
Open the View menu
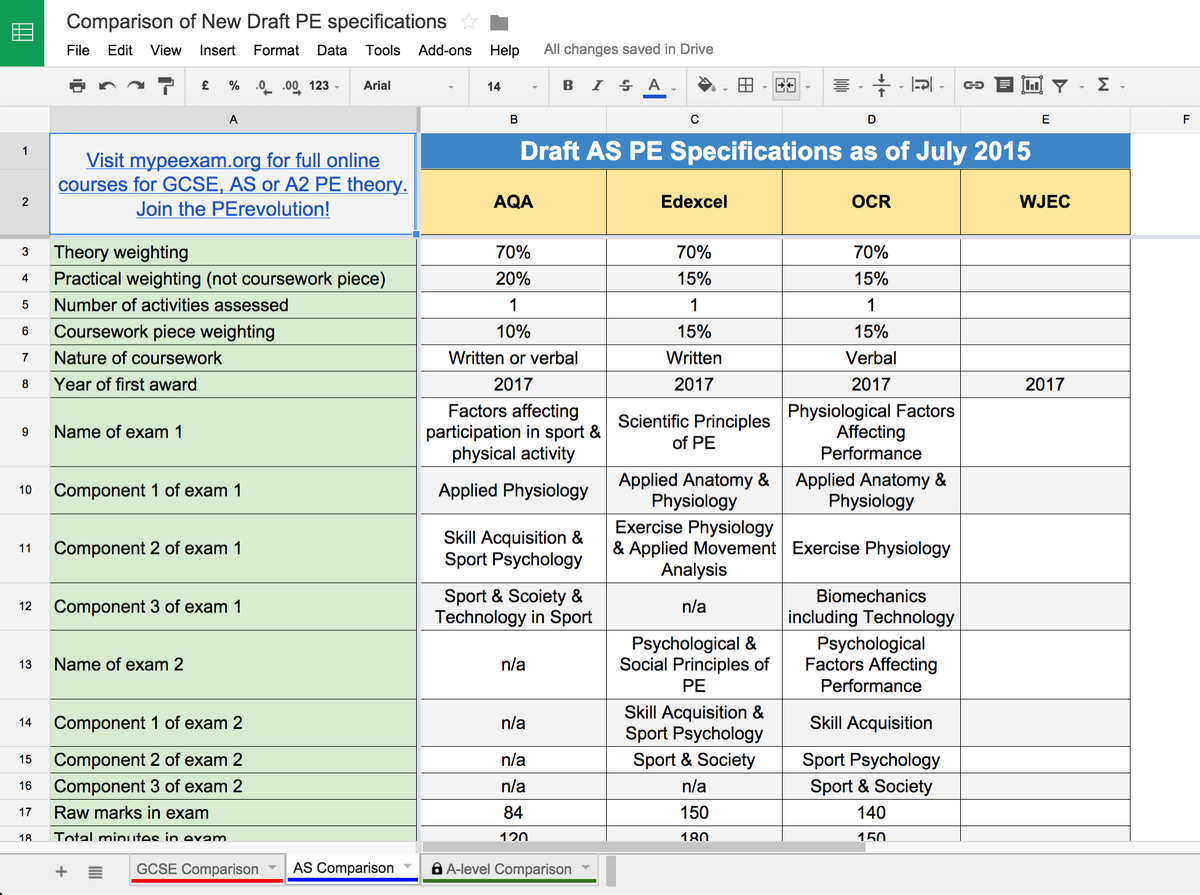[166, 50]
